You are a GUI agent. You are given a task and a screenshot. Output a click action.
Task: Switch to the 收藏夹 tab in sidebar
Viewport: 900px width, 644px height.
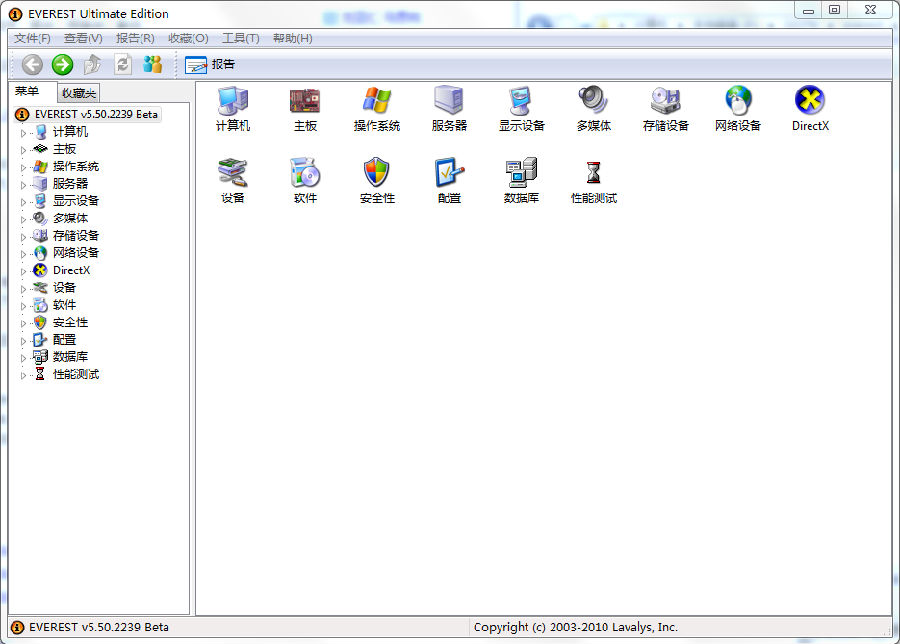point(79,93)
